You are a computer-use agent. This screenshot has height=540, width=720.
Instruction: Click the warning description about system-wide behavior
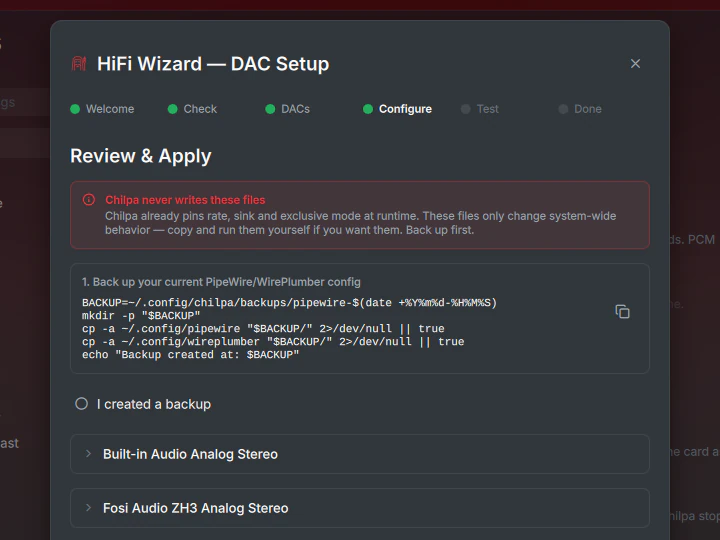coord(360,223)
